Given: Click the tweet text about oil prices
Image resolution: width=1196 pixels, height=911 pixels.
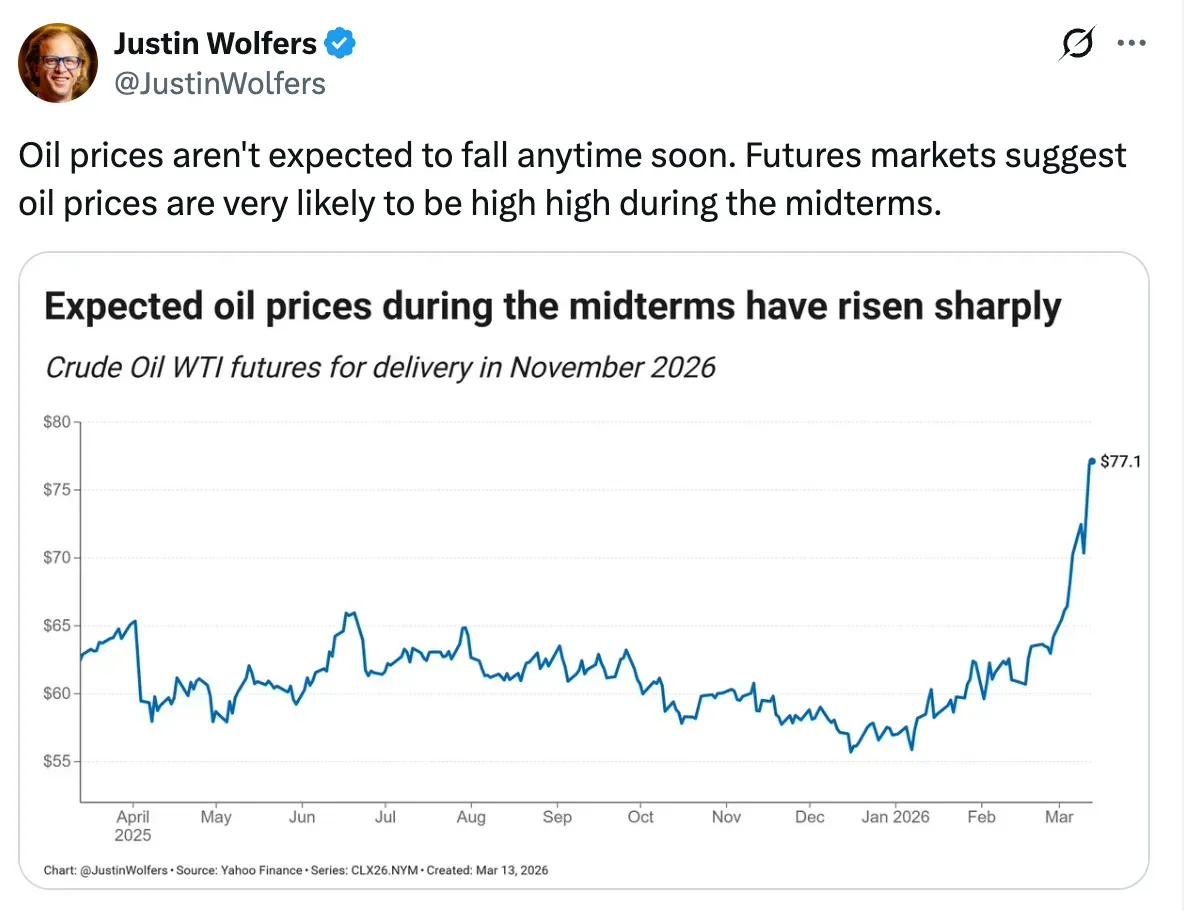Looking at the screenshot, I should click(x=572, y=180).
